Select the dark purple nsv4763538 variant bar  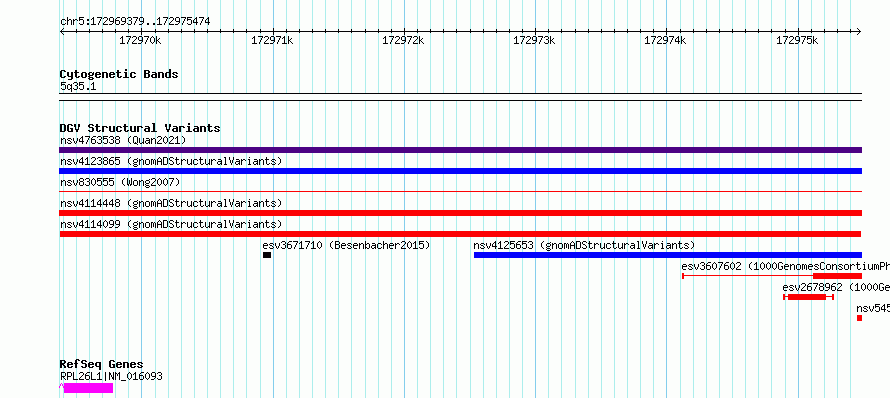tap(460, 150)
